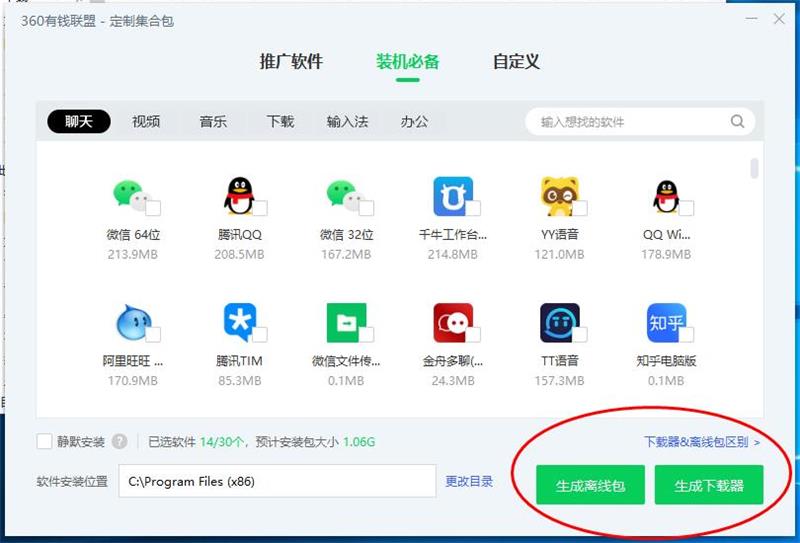This screenshot has width=800, height=543.
Task: Open the 下载器&离线包区别 link
Action: pyautogui.click(x=702, y=442)
